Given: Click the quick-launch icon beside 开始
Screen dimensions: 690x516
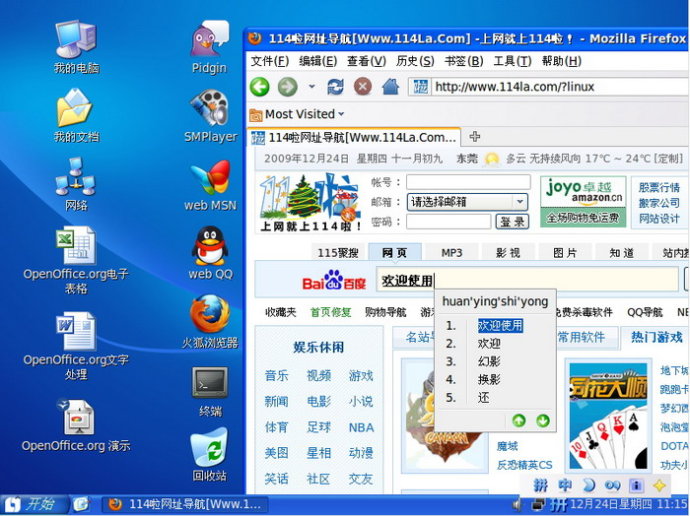Looking at the screenshot, I should click(x=81, y=504).
